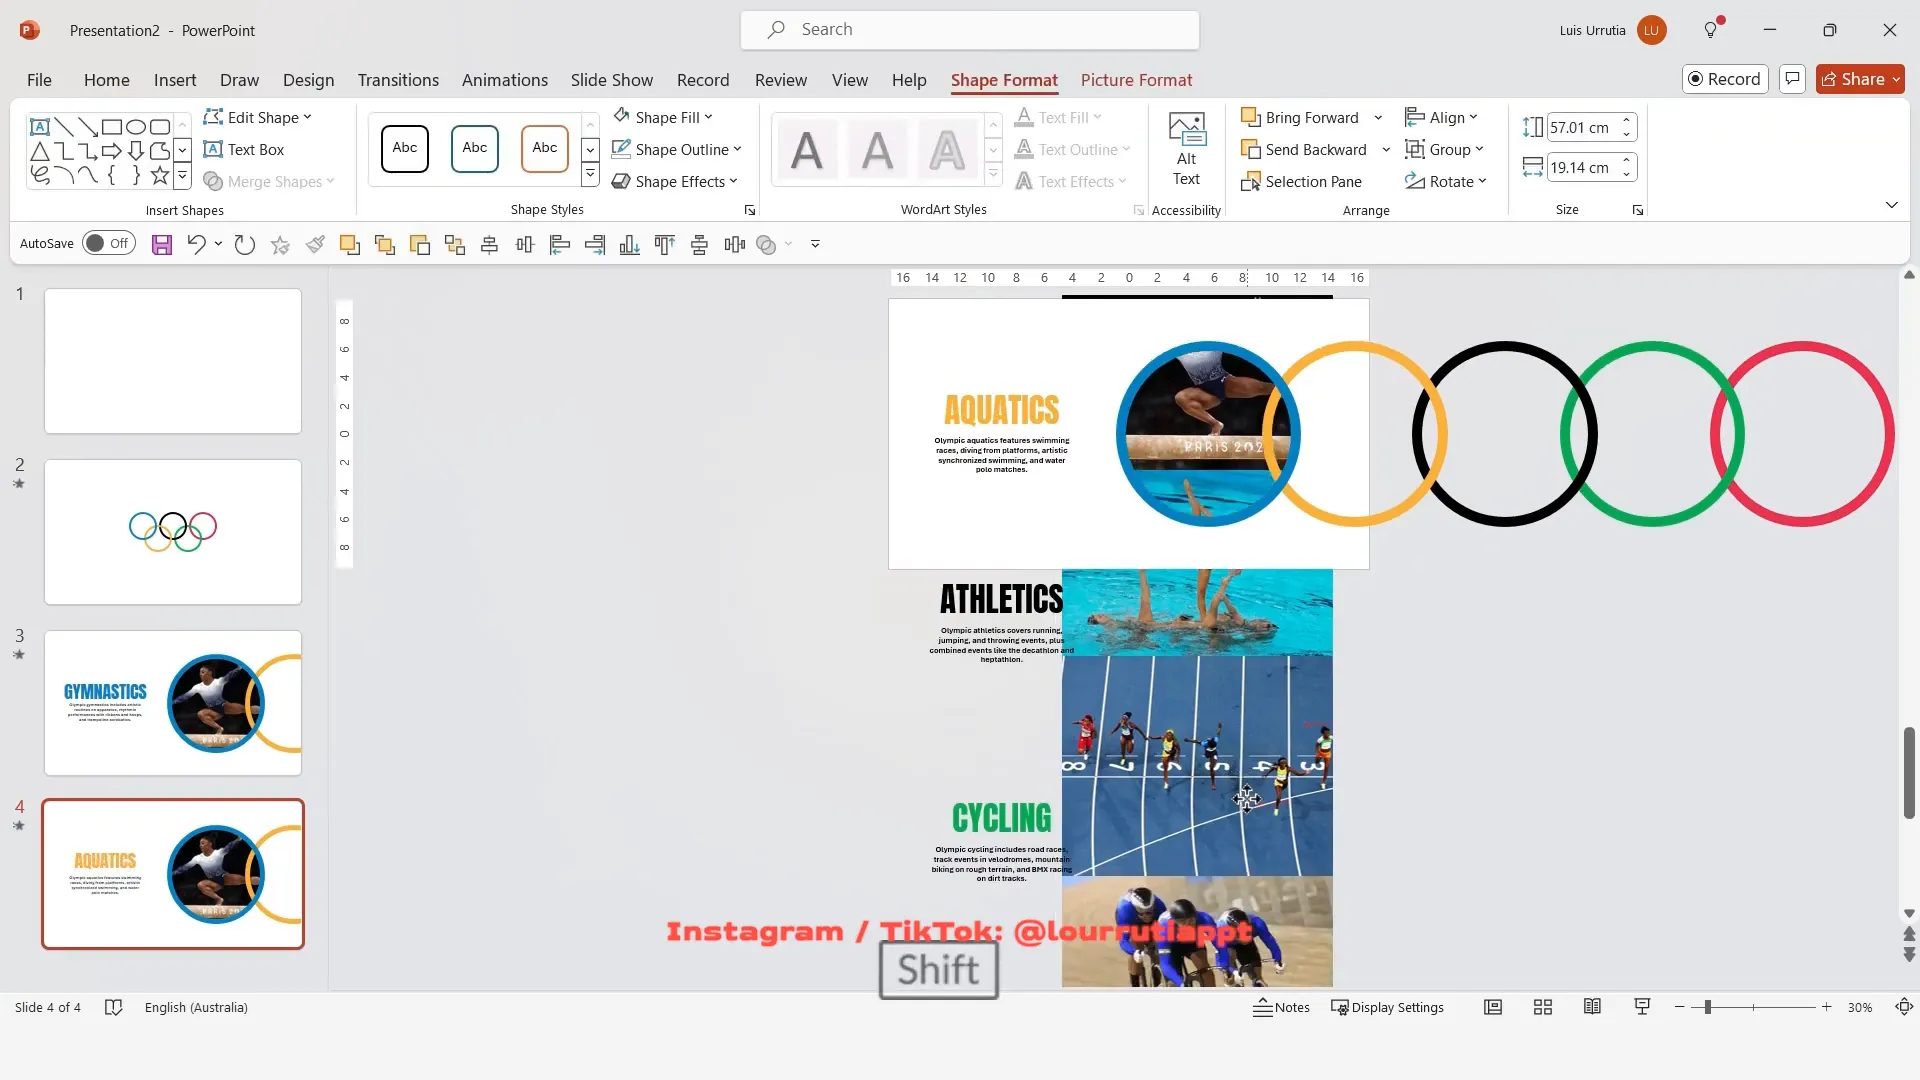1920x1080 pixels.
Task: Open the spell check book icon in status bar
Action: point(114,1008)
